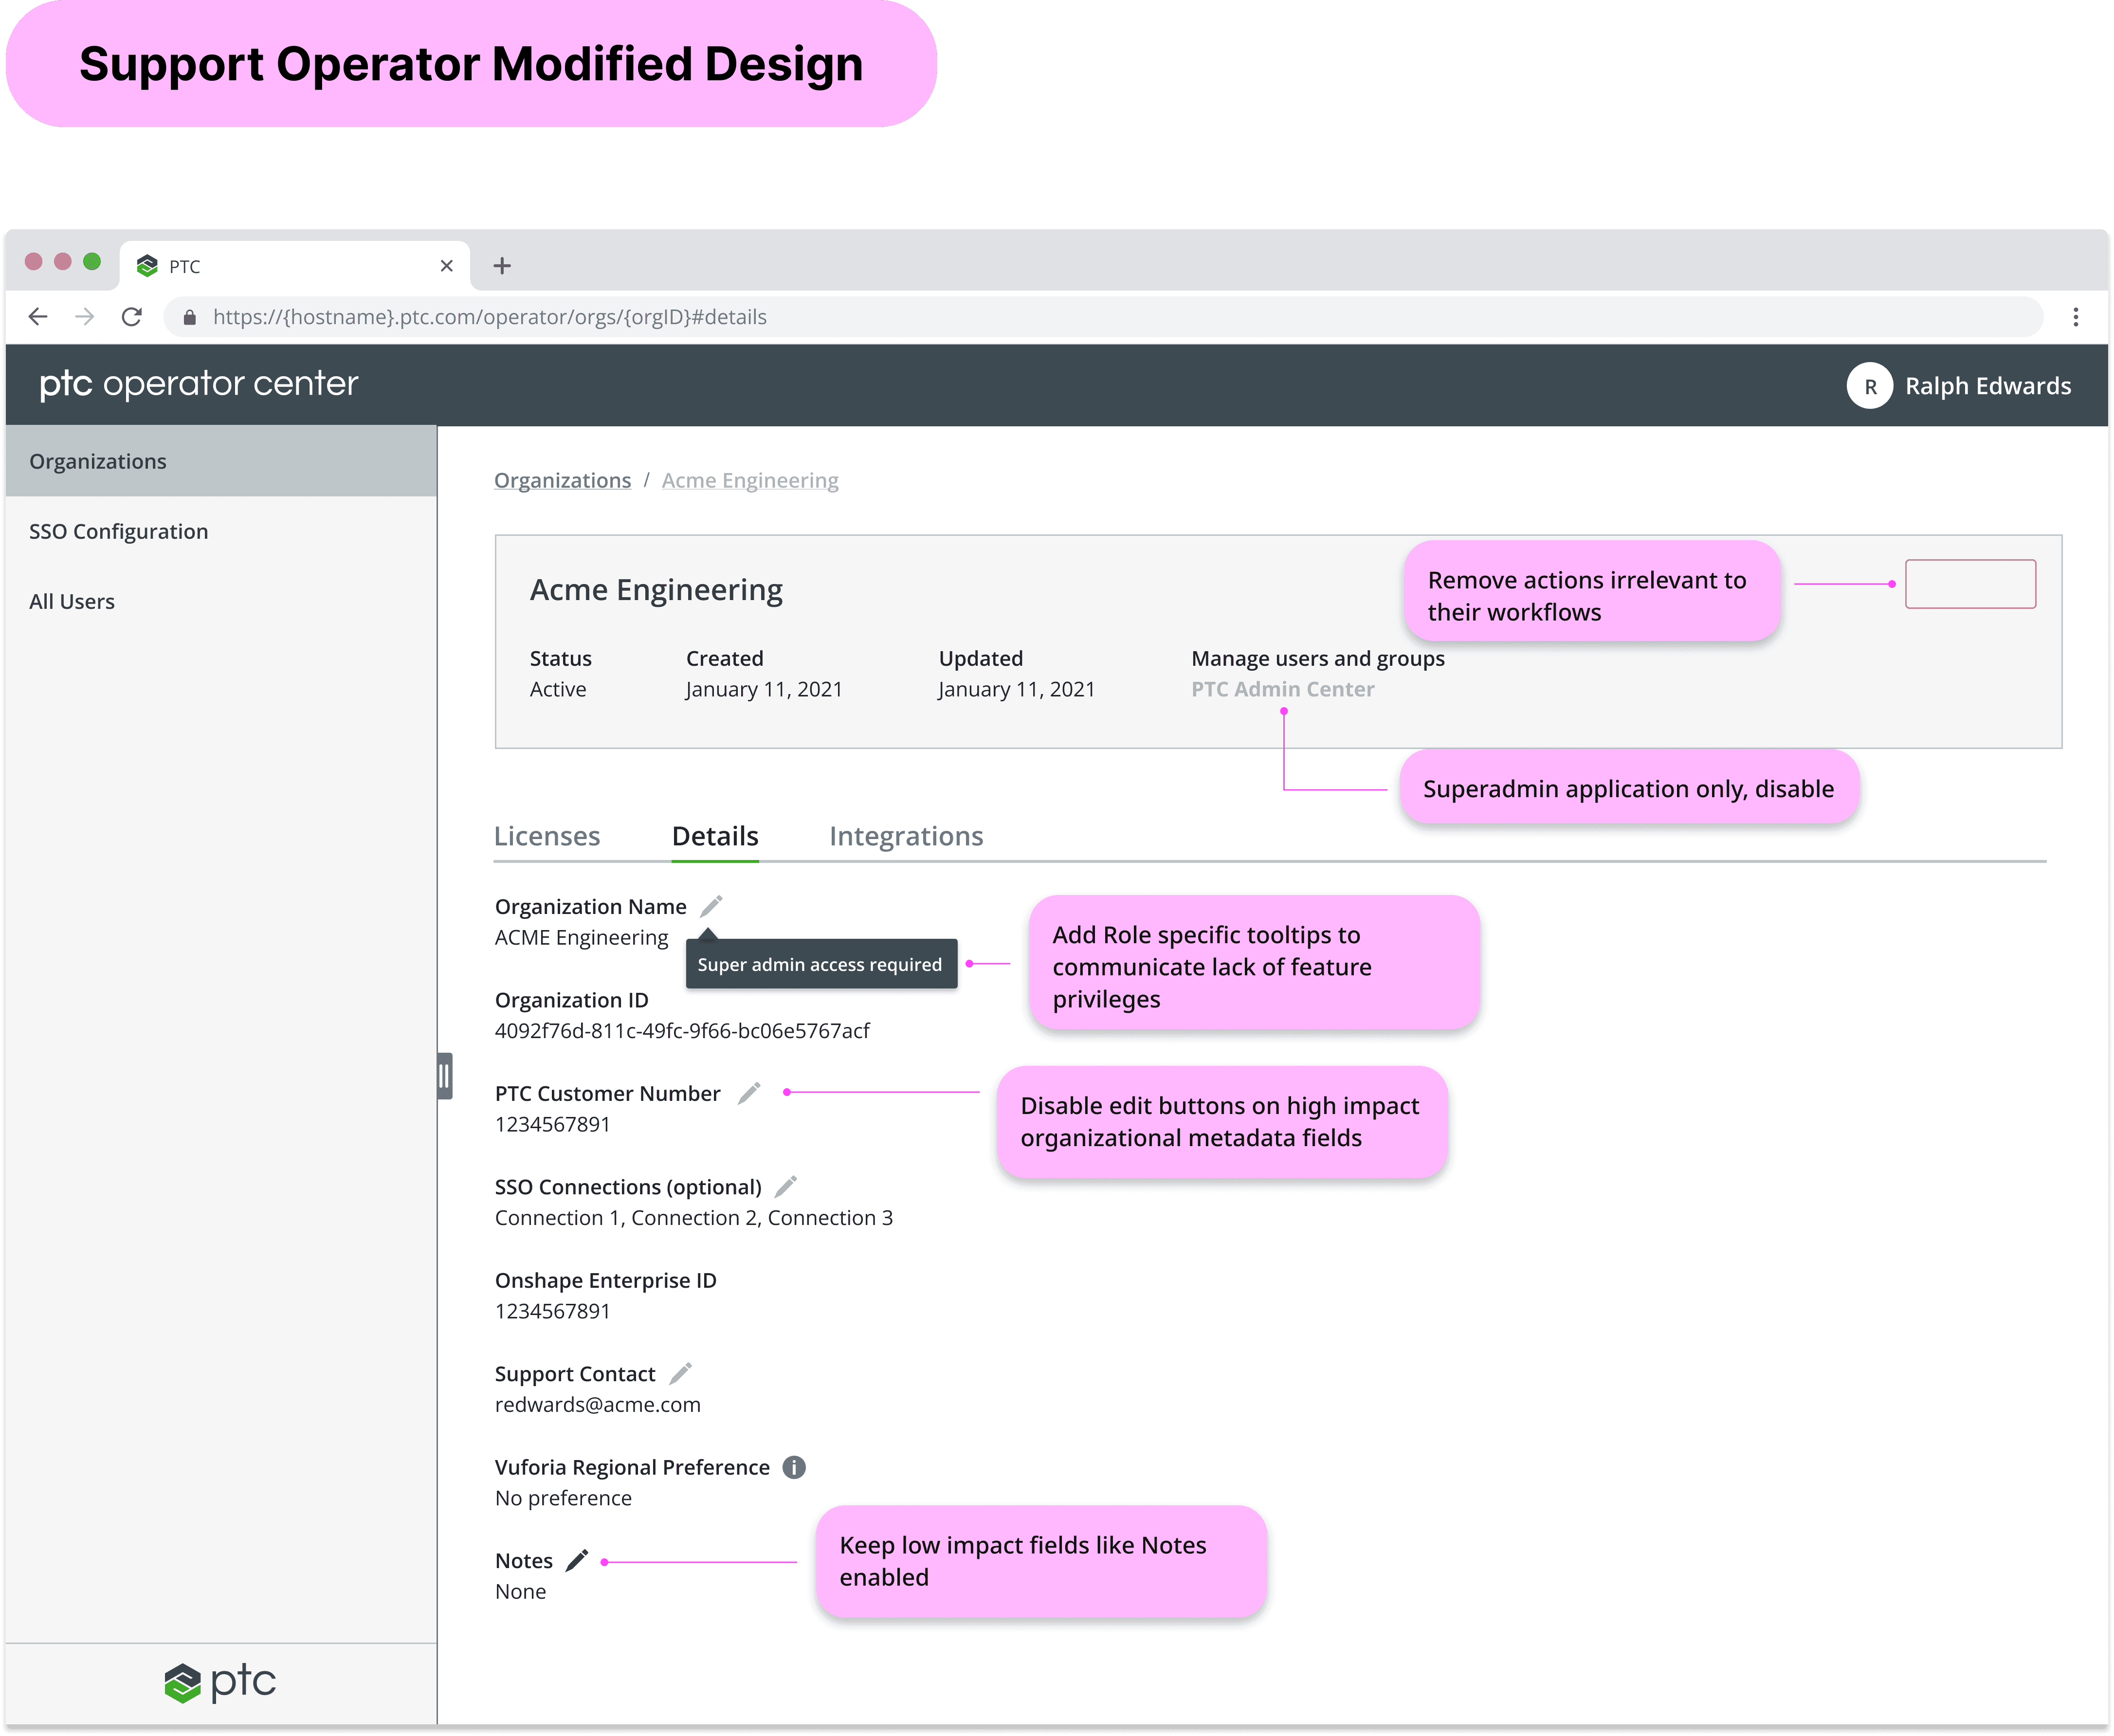Click the Support Contact edit pencil icon
This screenshot has width=2114, height=1736.
click(x=680, y=1373)
